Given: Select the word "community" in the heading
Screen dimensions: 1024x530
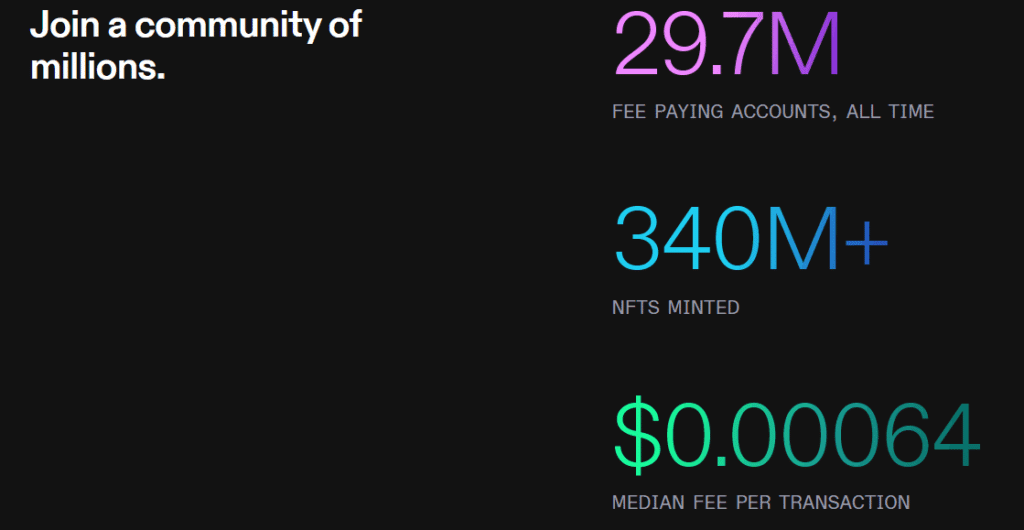Looking at the screenshot, I should pyautogui.click(x=229, y=25).
